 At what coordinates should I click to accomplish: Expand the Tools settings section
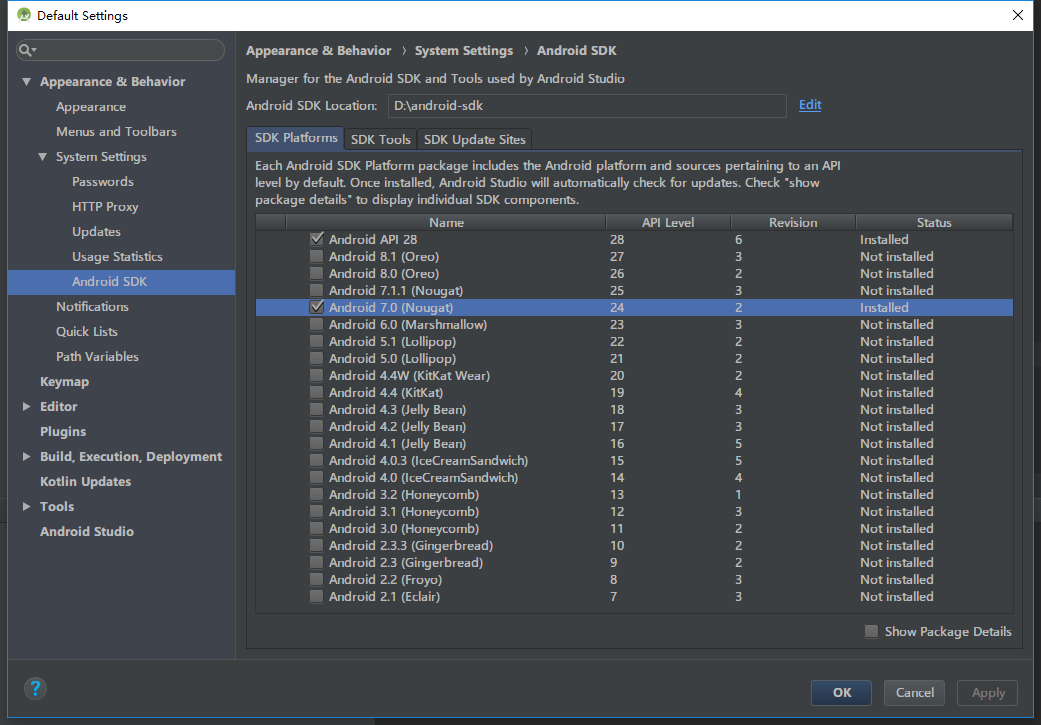click(27, 507)
